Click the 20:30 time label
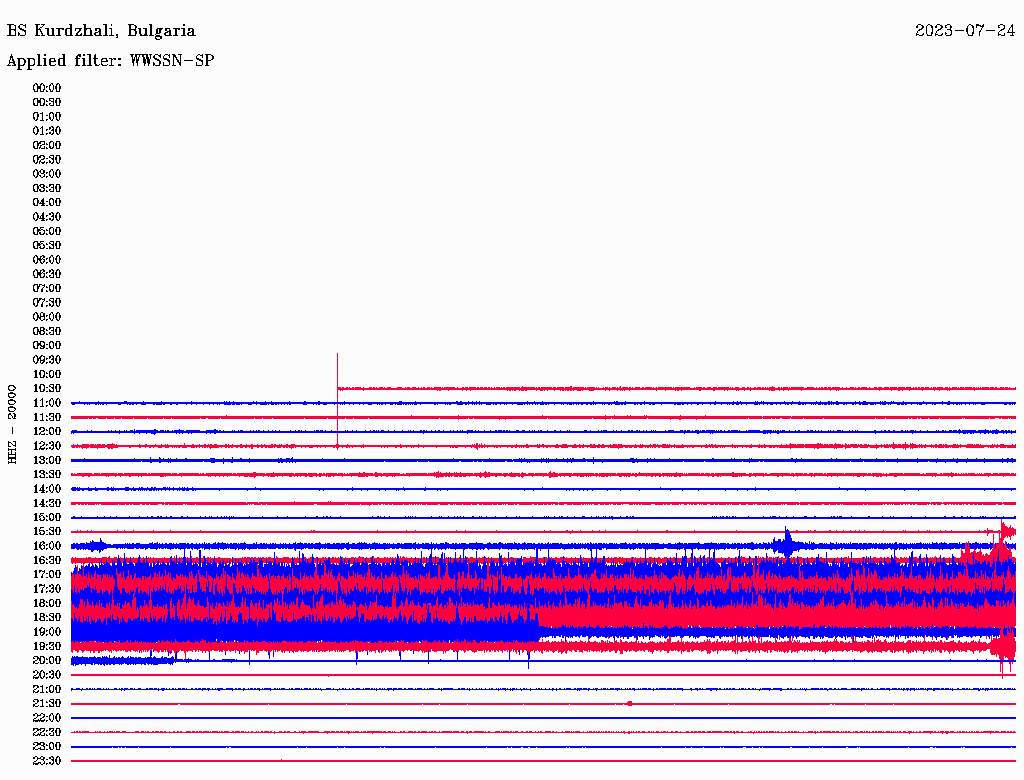Screen dimensions: 1024x780 click(x=47, y=675)
